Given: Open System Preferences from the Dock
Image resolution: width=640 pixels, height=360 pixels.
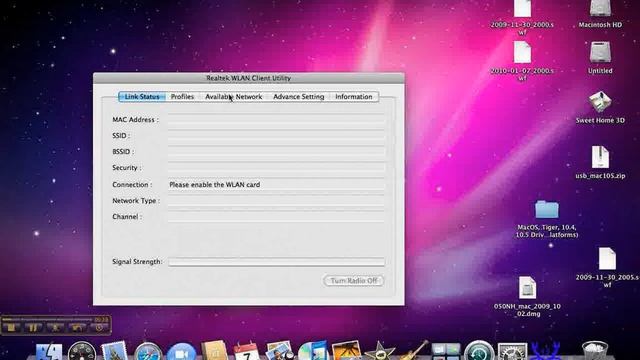Looking at the screenshot, I should (x=512, y=352).
